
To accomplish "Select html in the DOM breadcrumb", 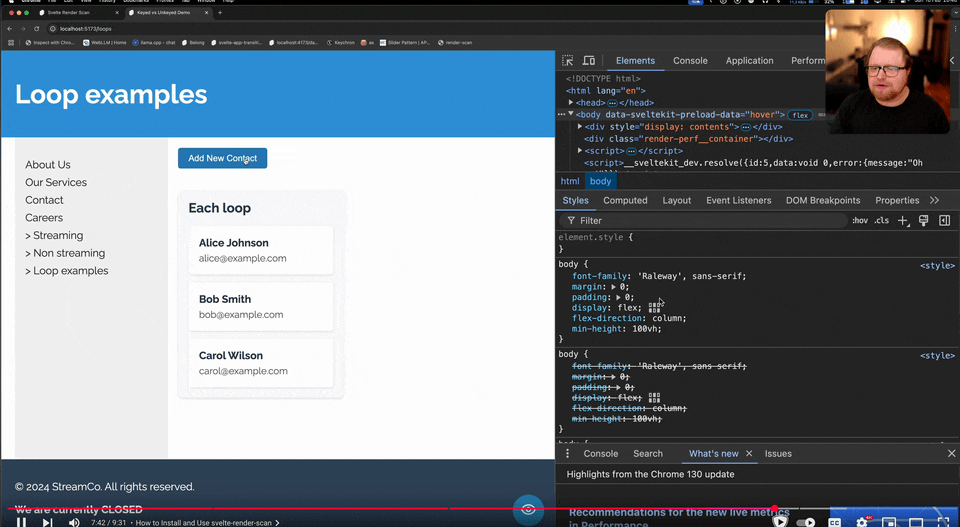I will [569, 181].
